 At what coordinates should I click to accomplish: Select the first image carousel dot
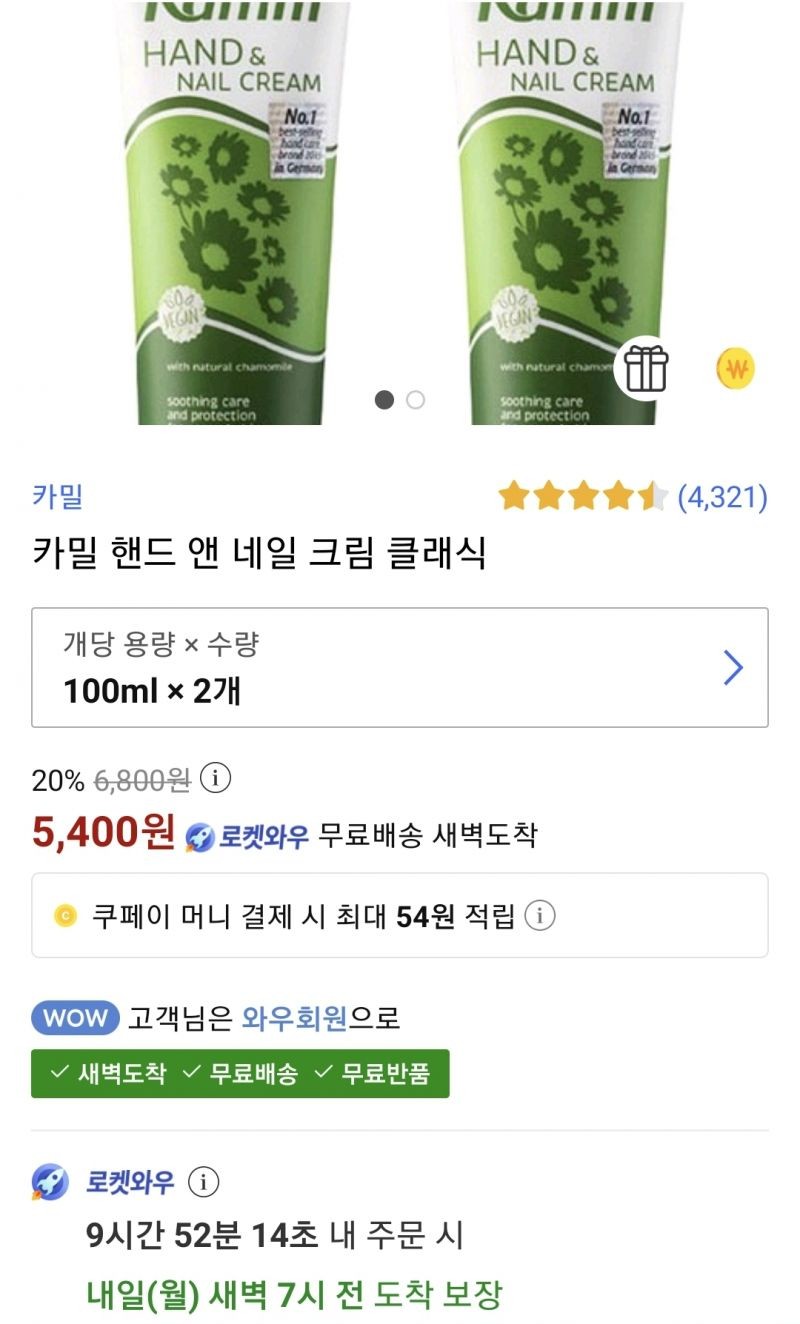click(x=384, y=400)
